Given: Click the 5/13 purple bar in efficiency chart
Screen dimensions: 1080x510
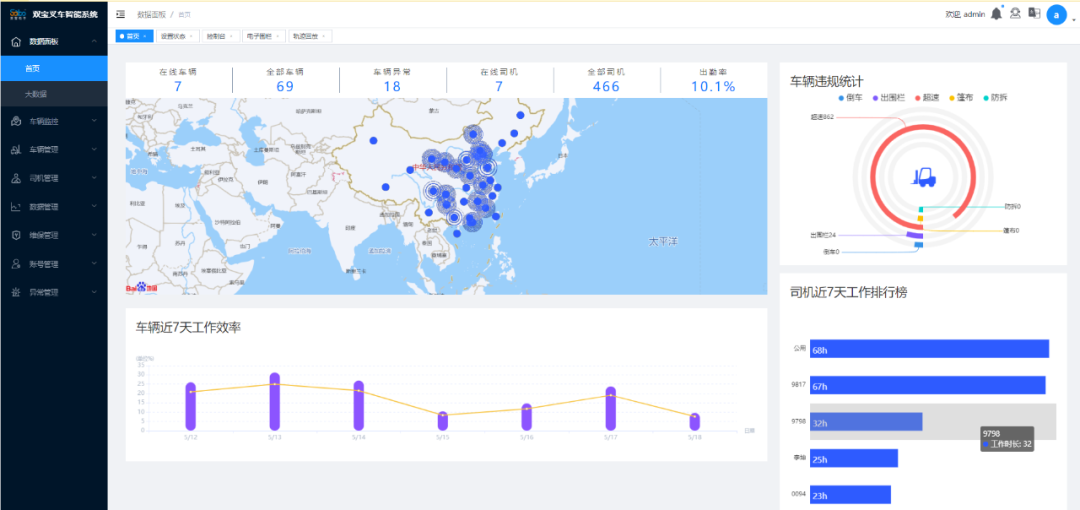Looking at the screenshot, I should coord(275,402).
